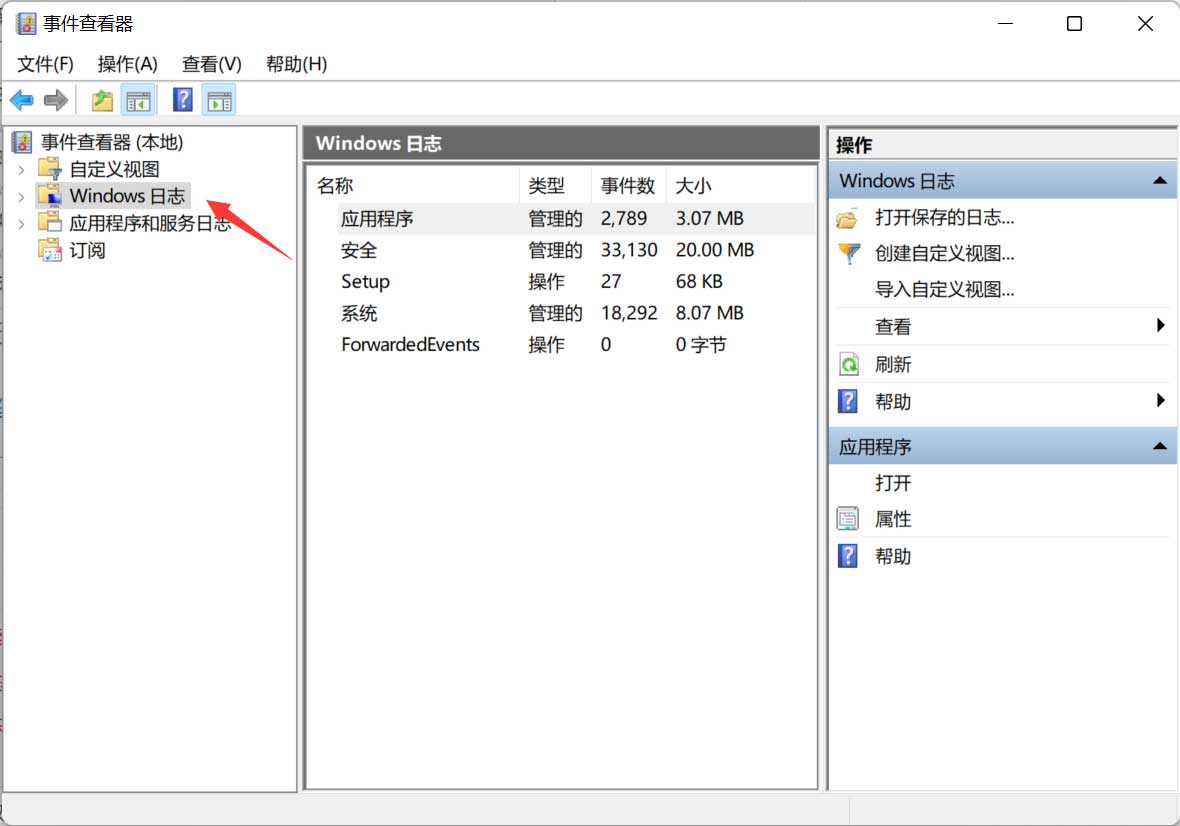
Task: Click the 属性 properties icon under 应用程序
Action: click(x=848, y=518)
